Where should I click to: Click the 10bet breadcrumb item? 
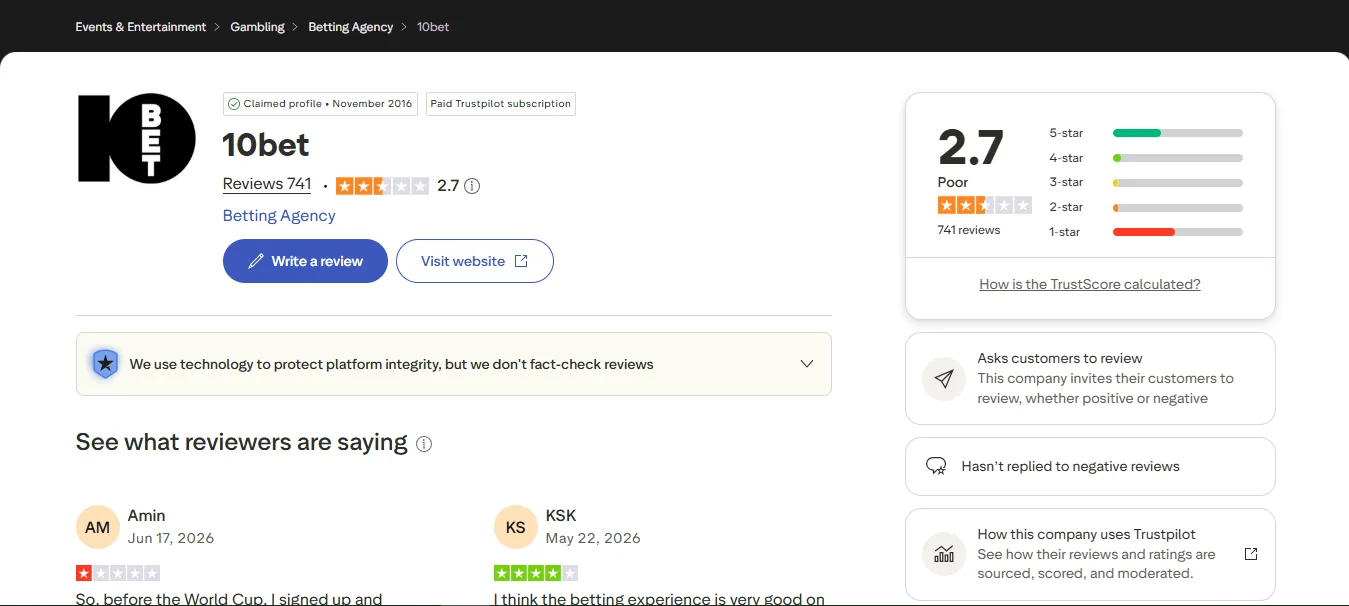click(x=433, y=27)
